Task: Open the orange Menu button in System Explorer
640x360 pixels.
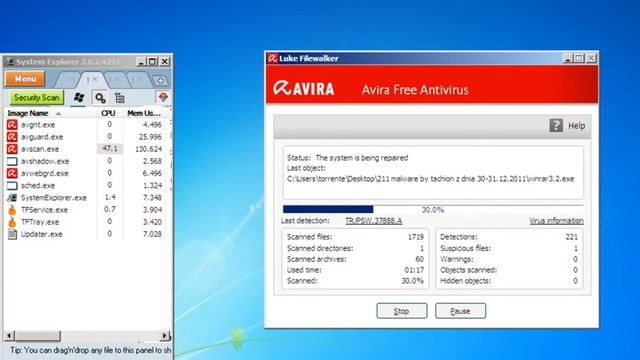Action: [x=25, y=78]
